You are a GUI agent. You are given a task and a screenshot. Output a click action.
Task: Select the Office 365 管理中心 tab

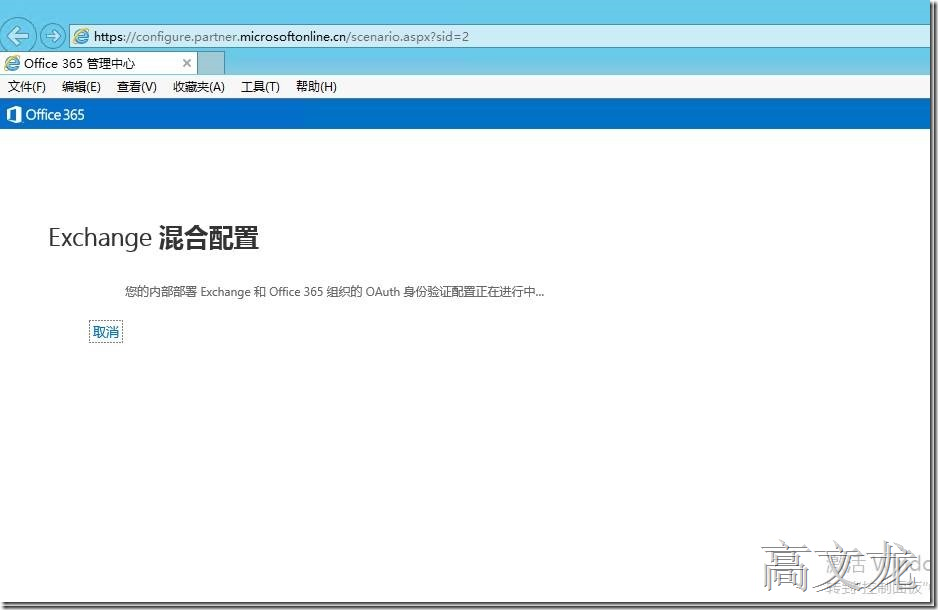pos(99,63)
